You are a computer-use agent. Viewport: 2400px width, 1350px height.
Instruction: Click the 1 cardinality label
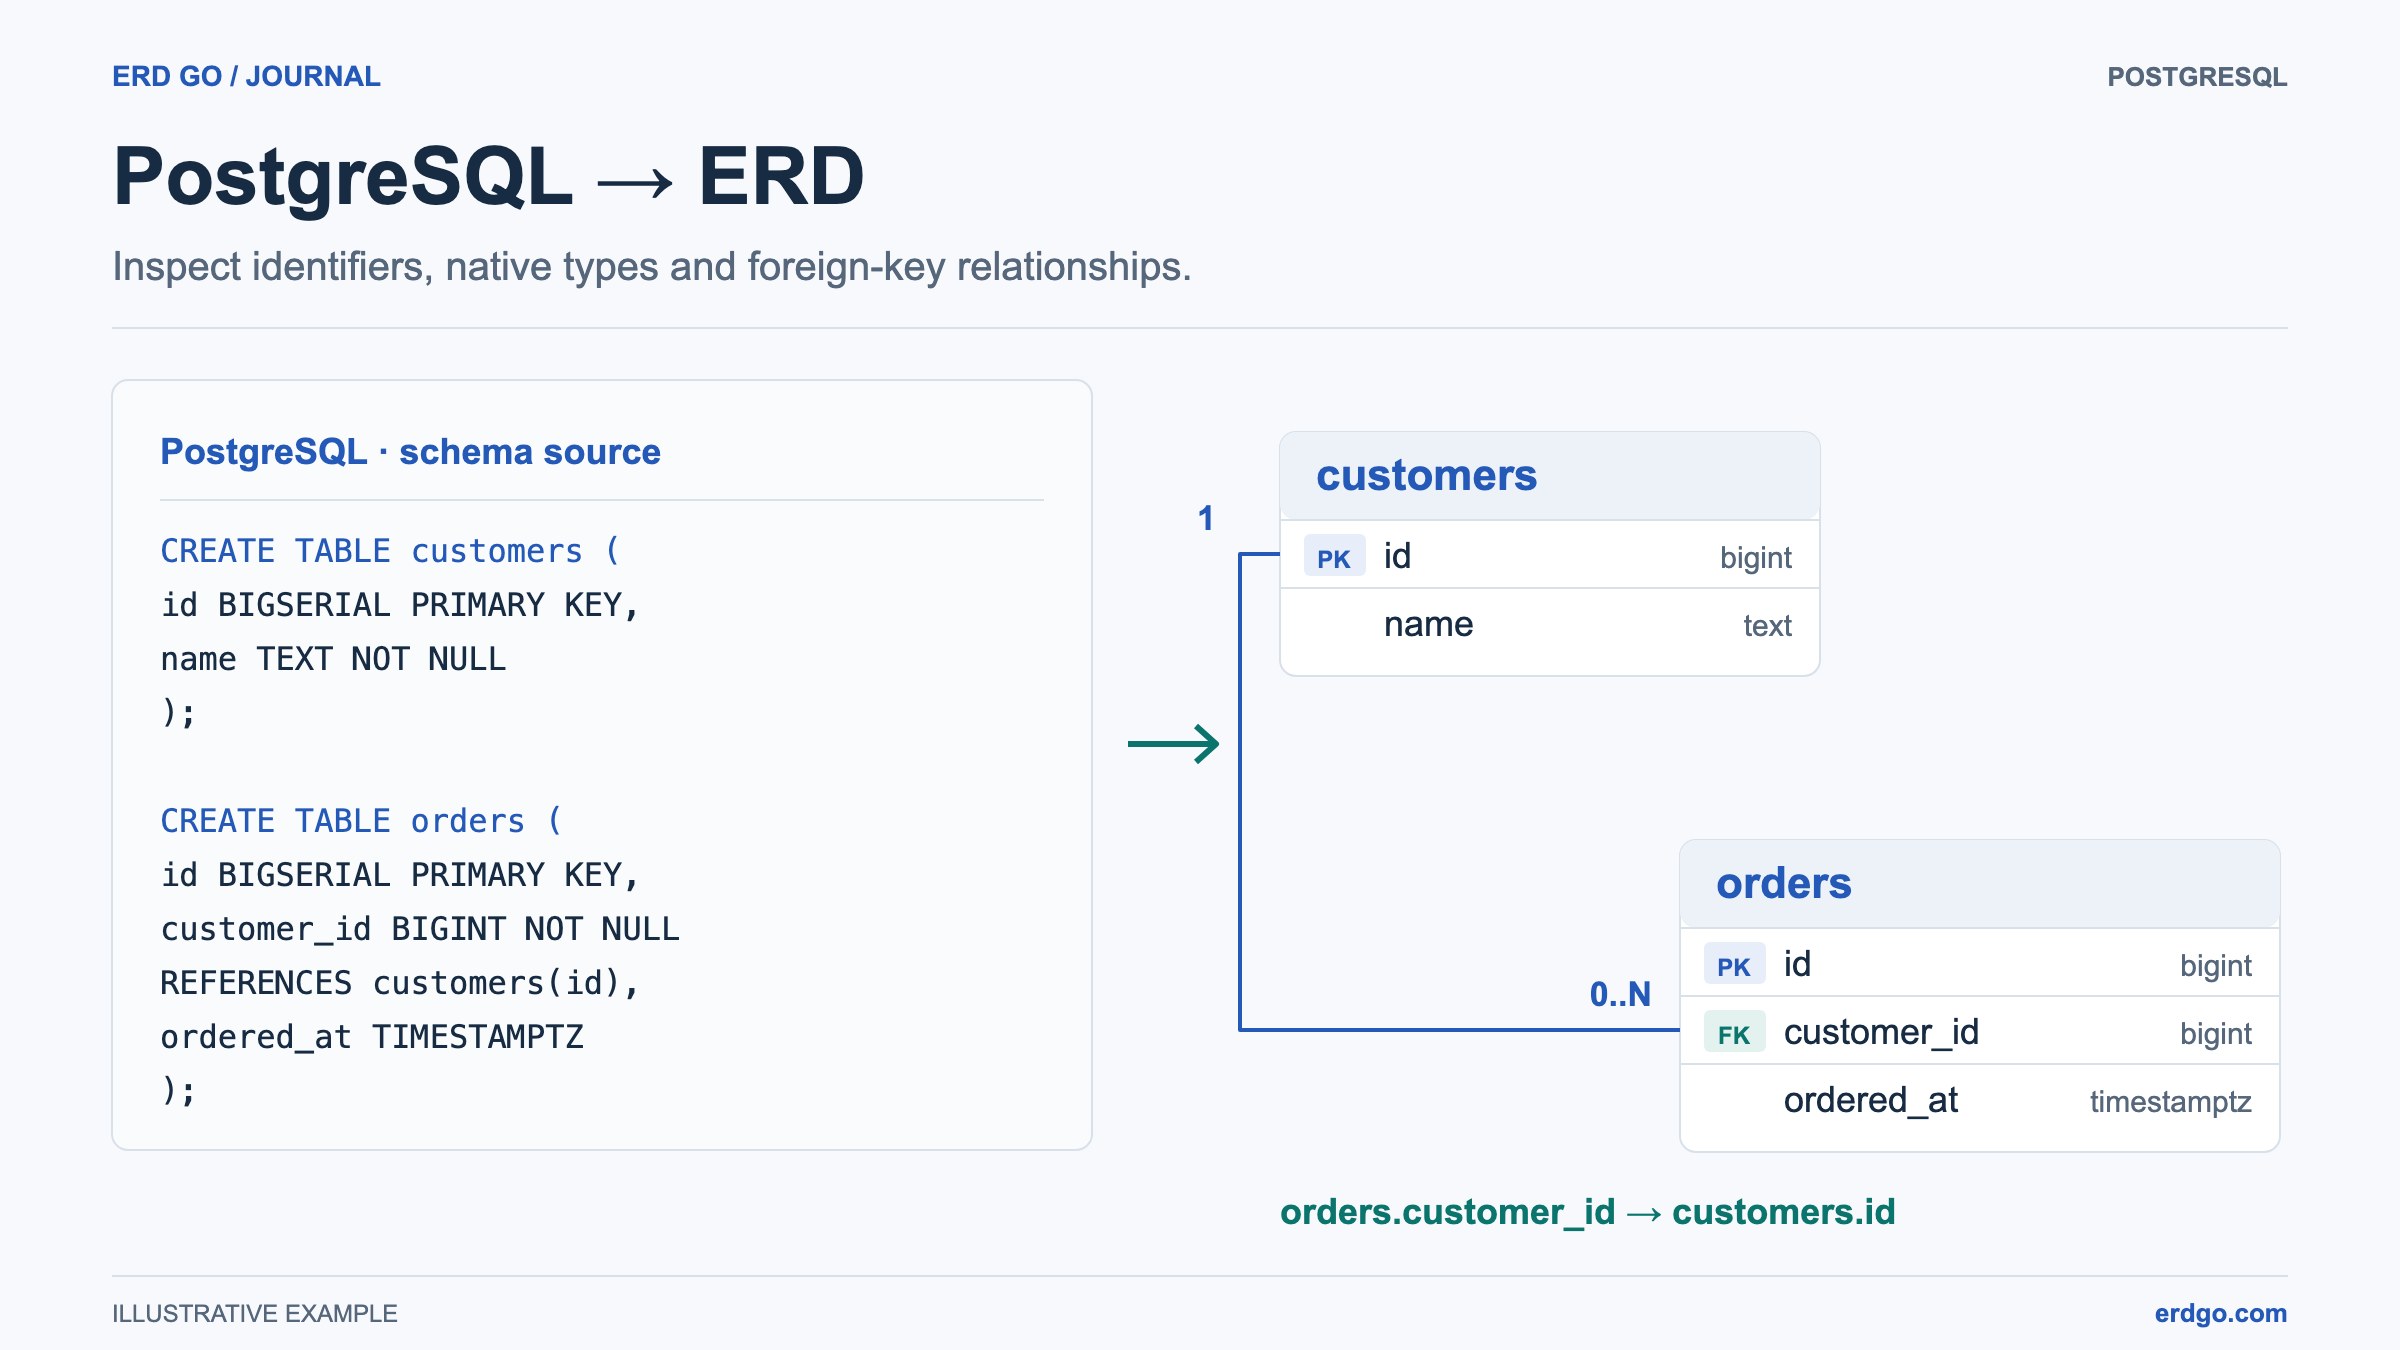pos(1206,518)
